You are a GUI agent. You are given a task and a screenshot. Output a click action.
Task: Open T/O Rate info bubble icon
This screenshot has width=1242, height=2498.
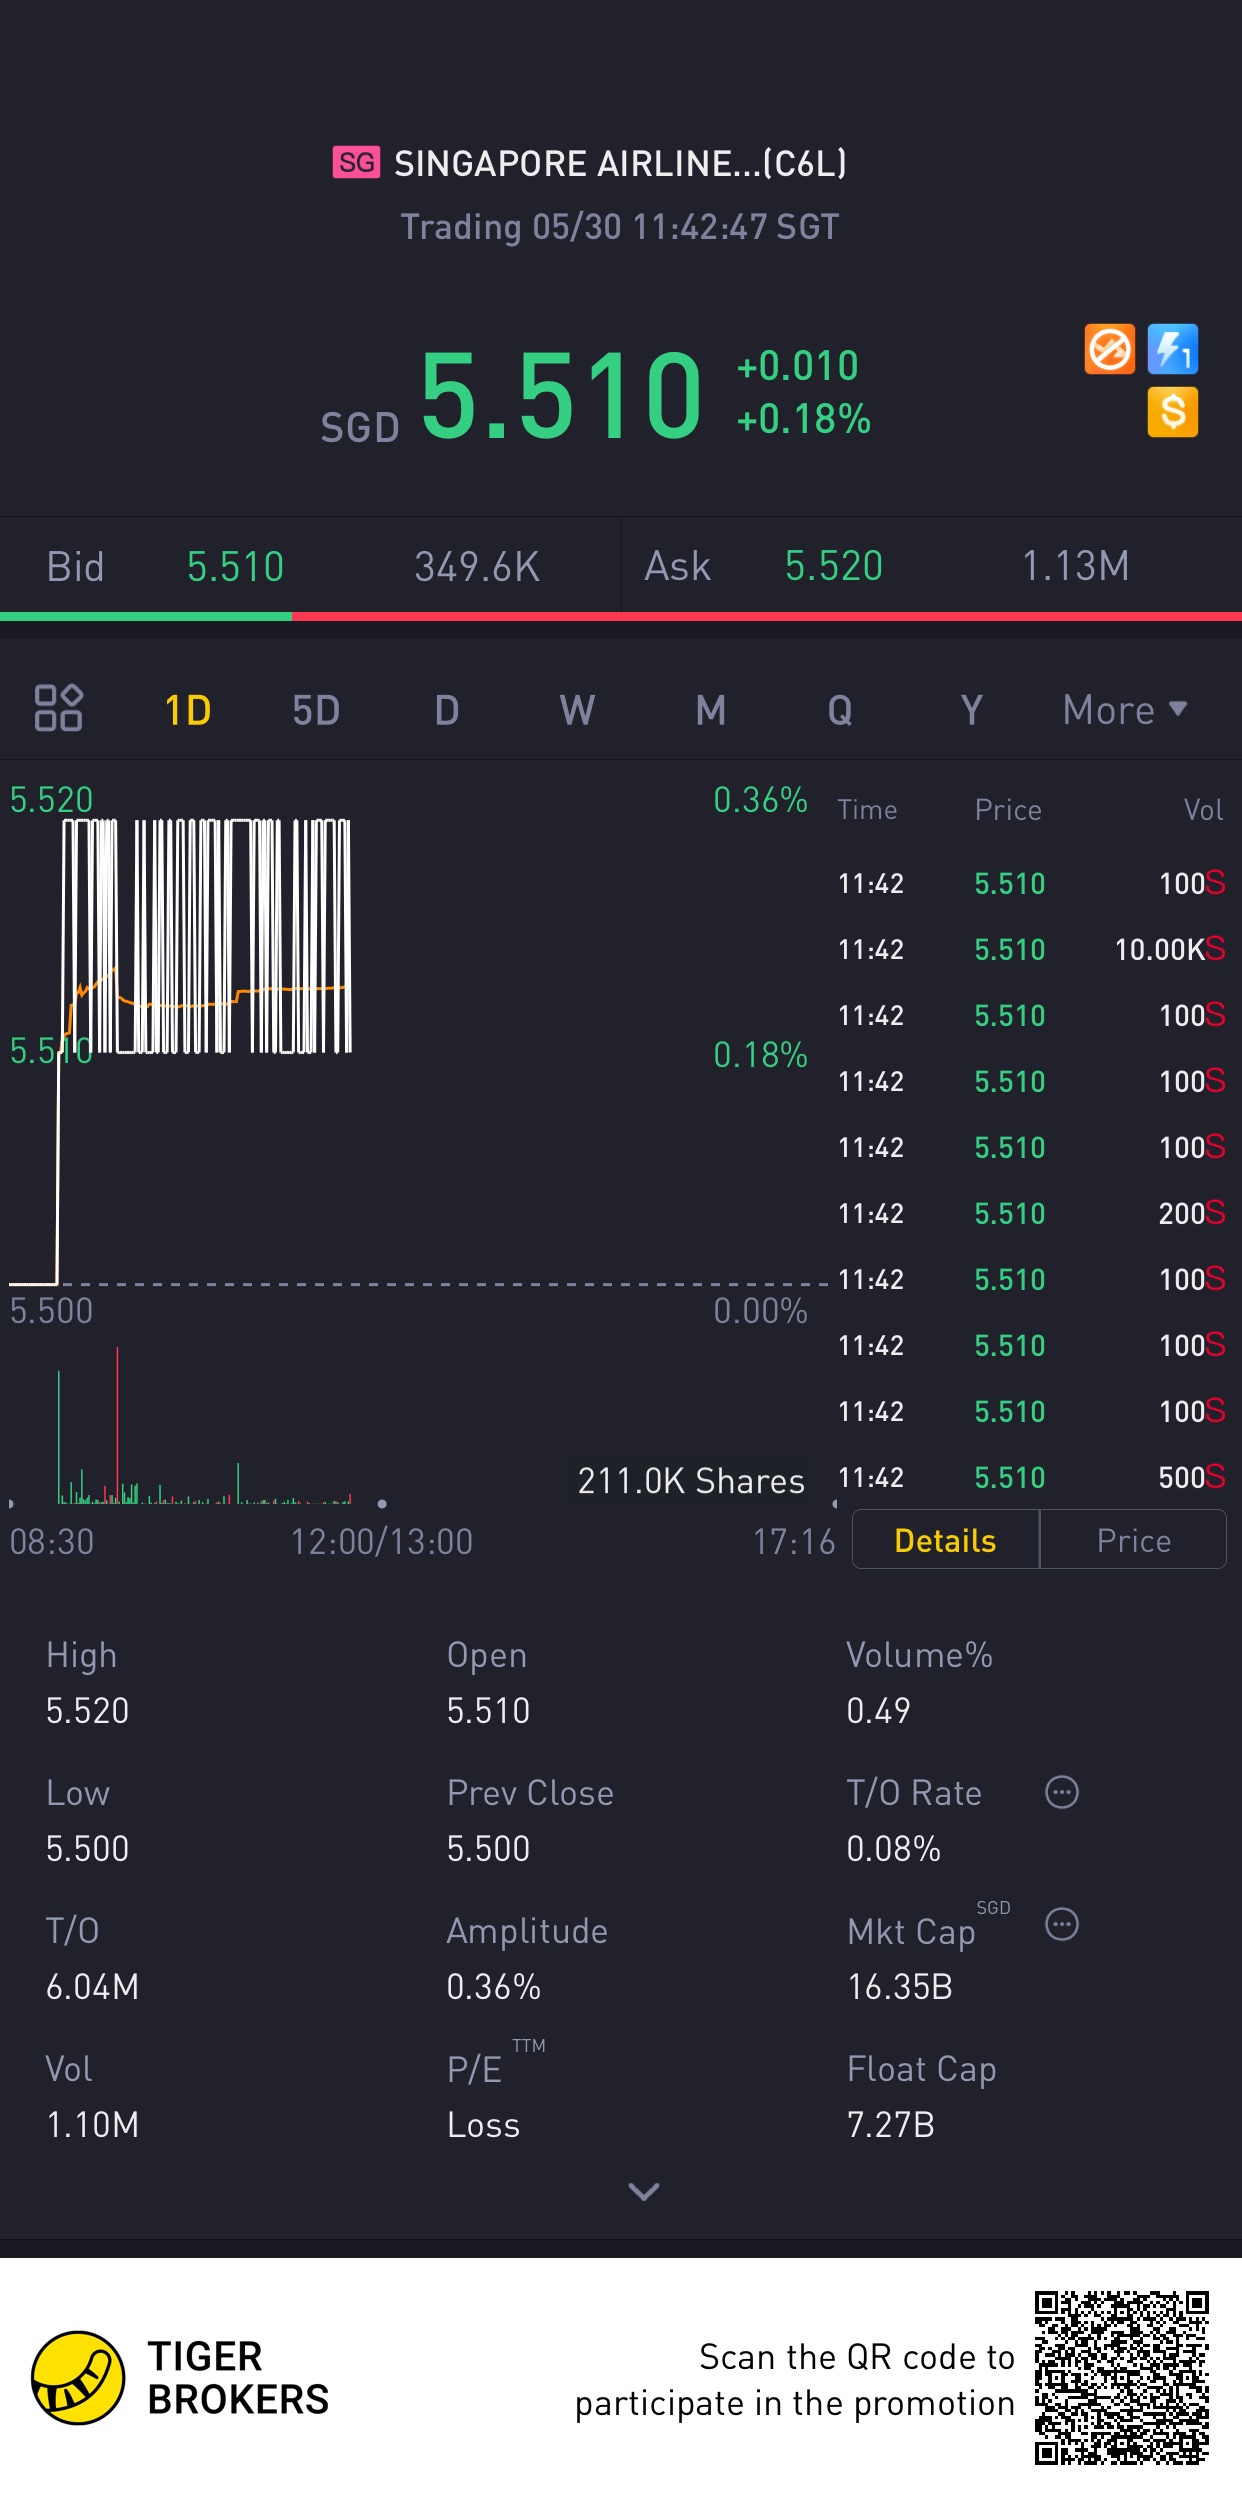[1062, 1792]
